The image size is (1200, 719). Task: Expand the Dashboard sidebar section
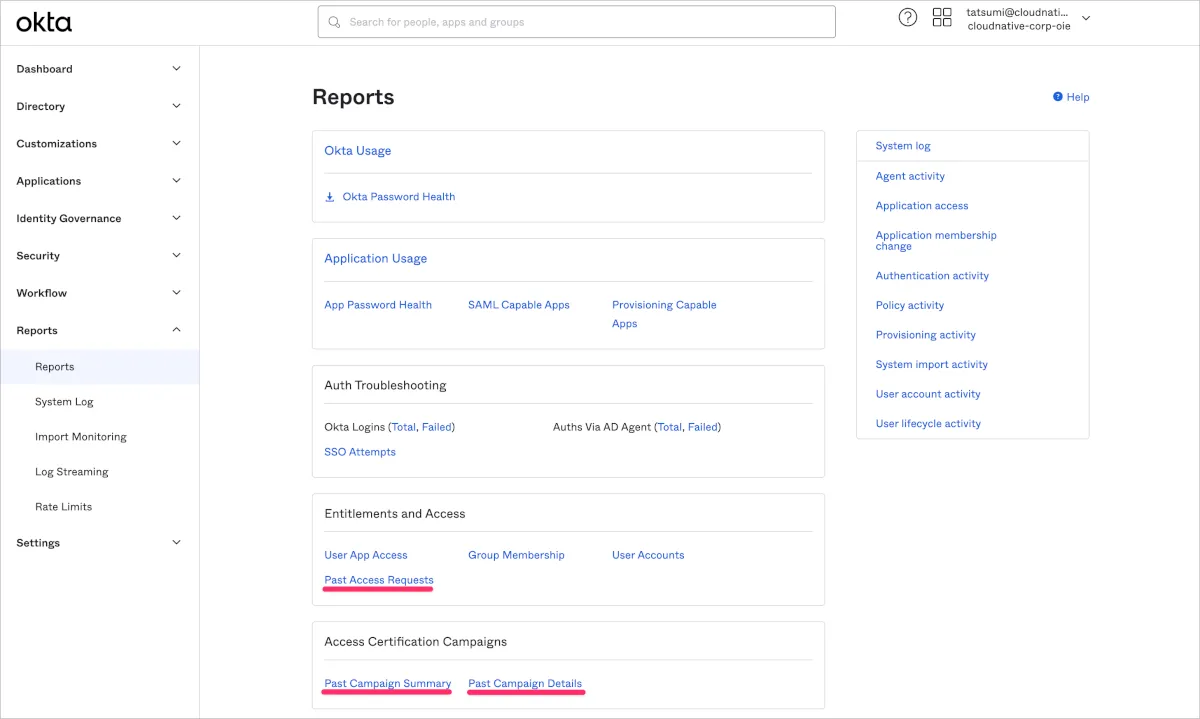tap(177, 69)
